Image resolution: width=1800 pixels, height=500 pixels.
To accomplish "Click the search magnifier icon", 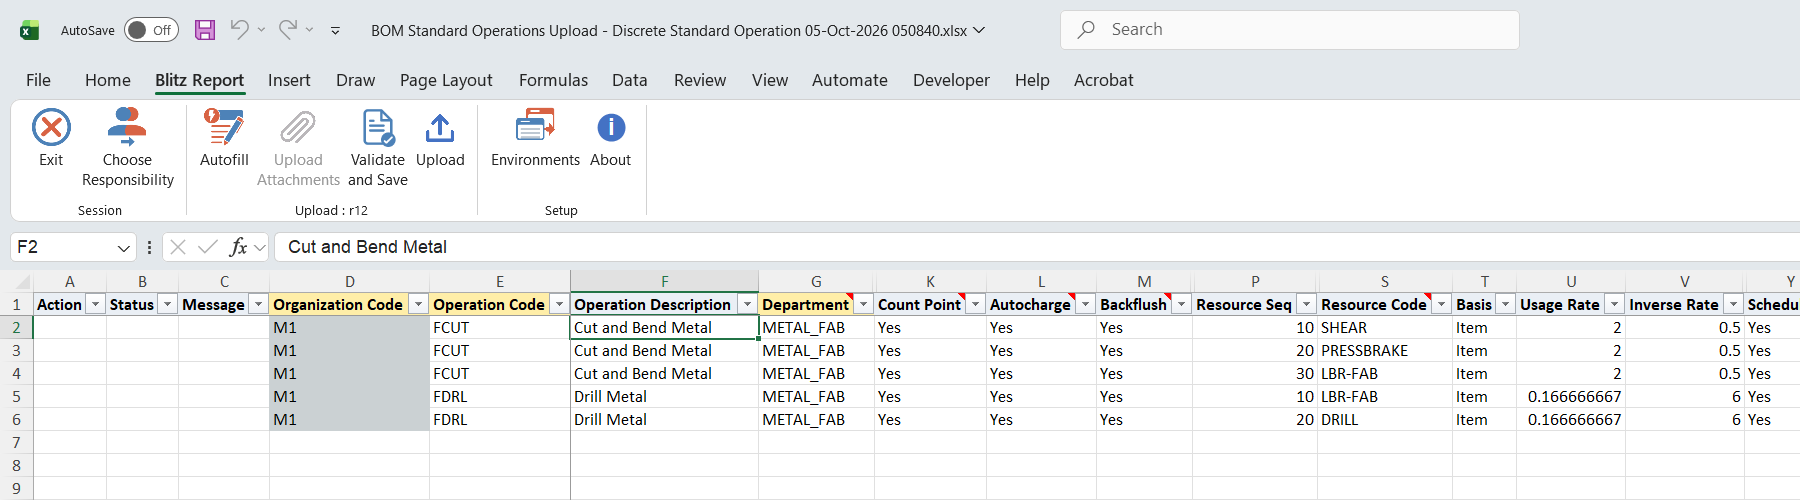I will pos(1086,30).
